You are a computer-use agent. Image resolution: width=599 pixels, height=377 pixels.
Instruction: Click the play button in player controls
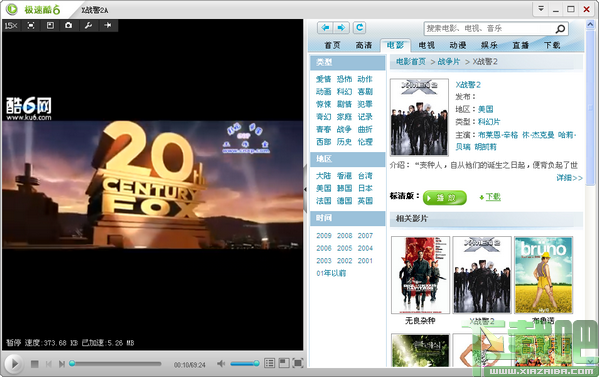pyautogui.click(x=14, y=363)
